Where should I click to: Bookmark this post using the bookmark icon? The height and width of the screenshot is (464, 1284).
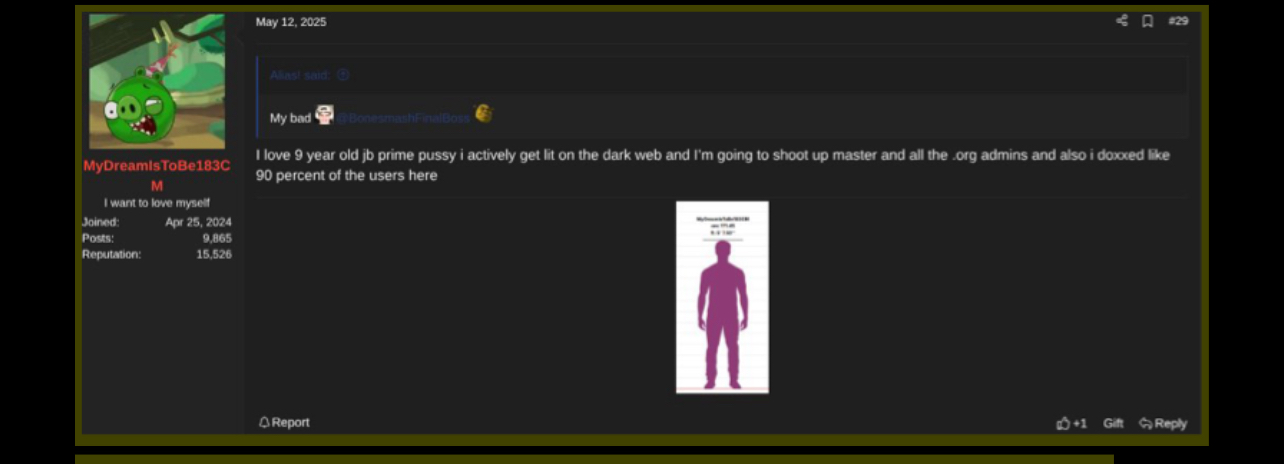click(1148, 21)
